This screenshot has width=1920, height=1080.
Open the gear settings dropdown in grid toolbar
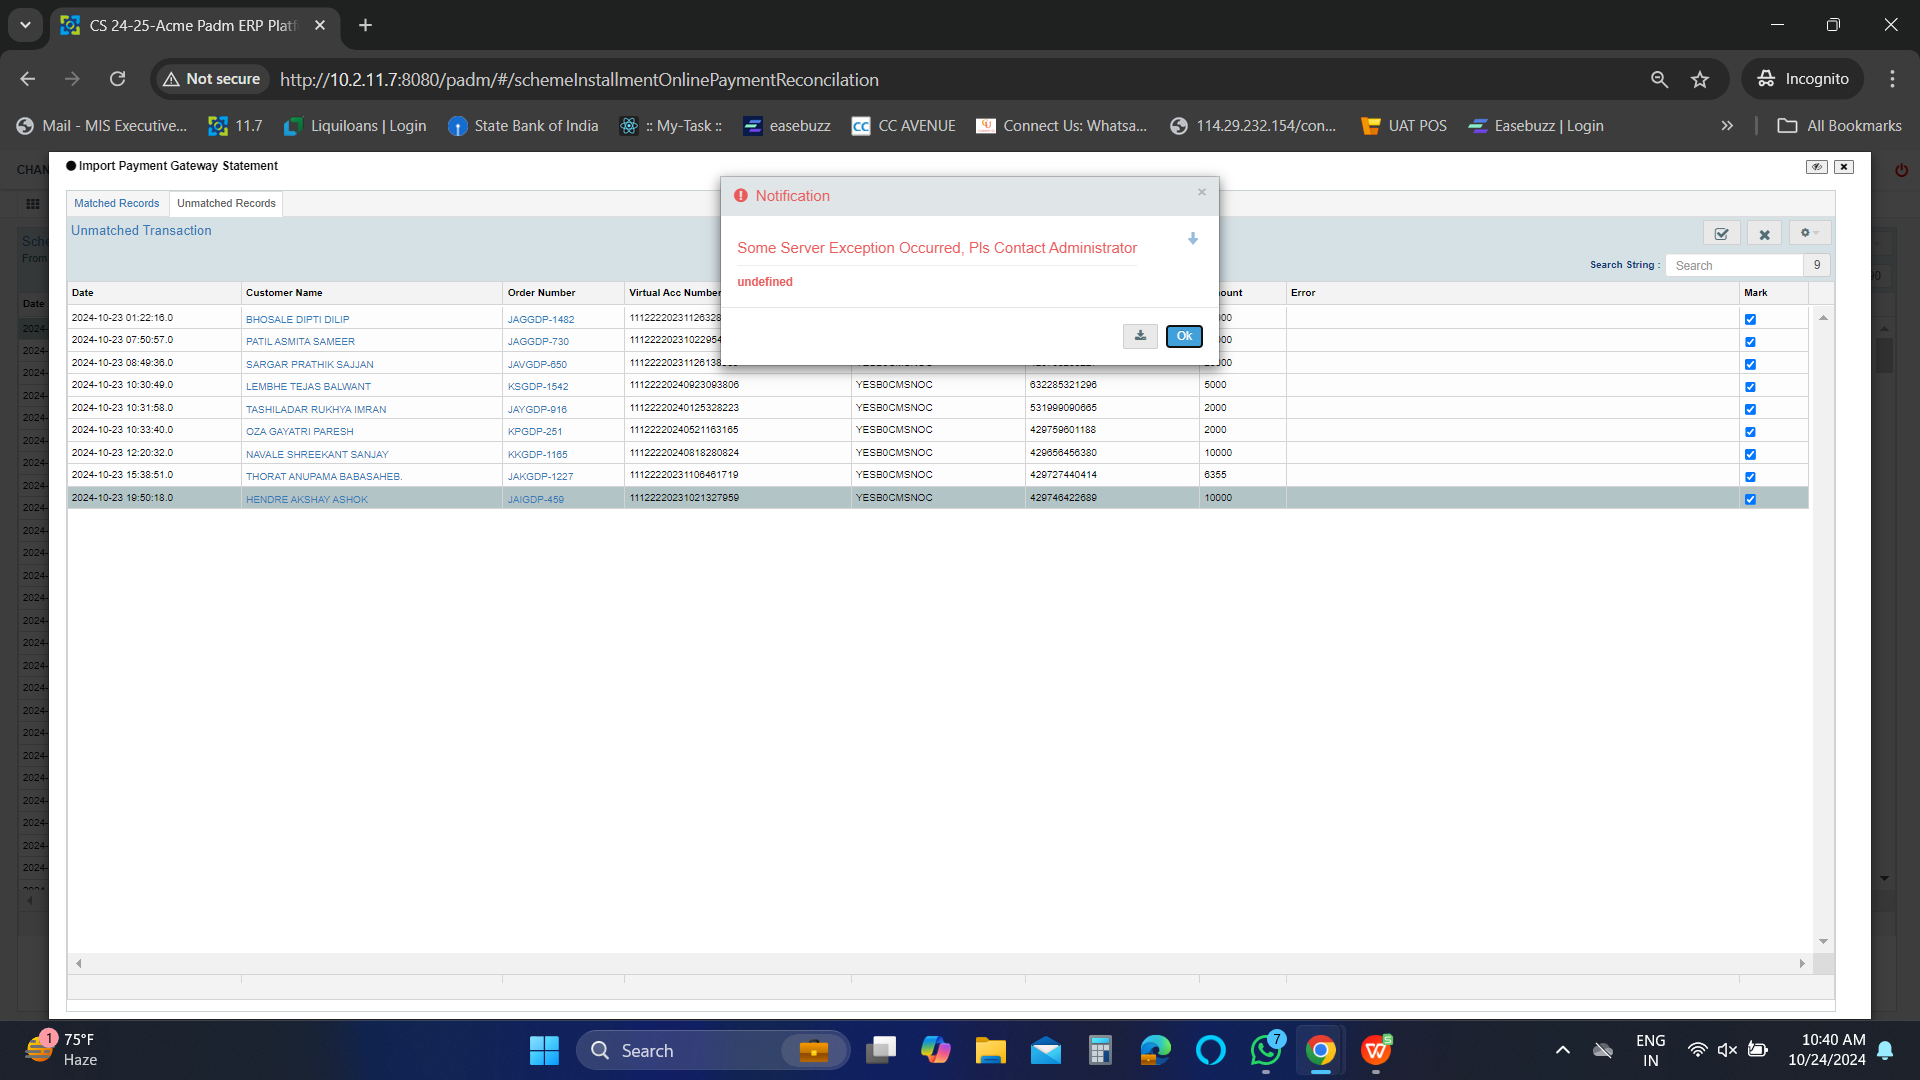[1809, 233]
